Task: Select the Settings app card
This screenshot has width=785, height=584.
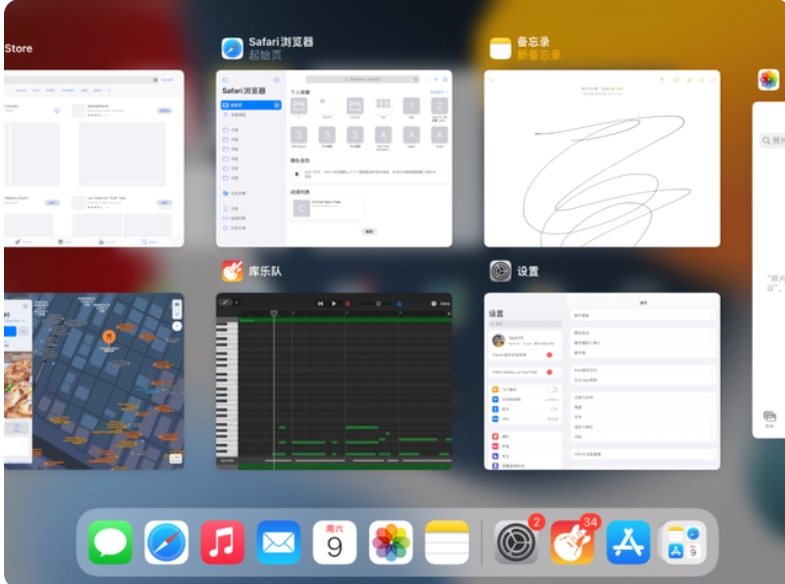Action: pyautogui.click(x=602, y=381)
